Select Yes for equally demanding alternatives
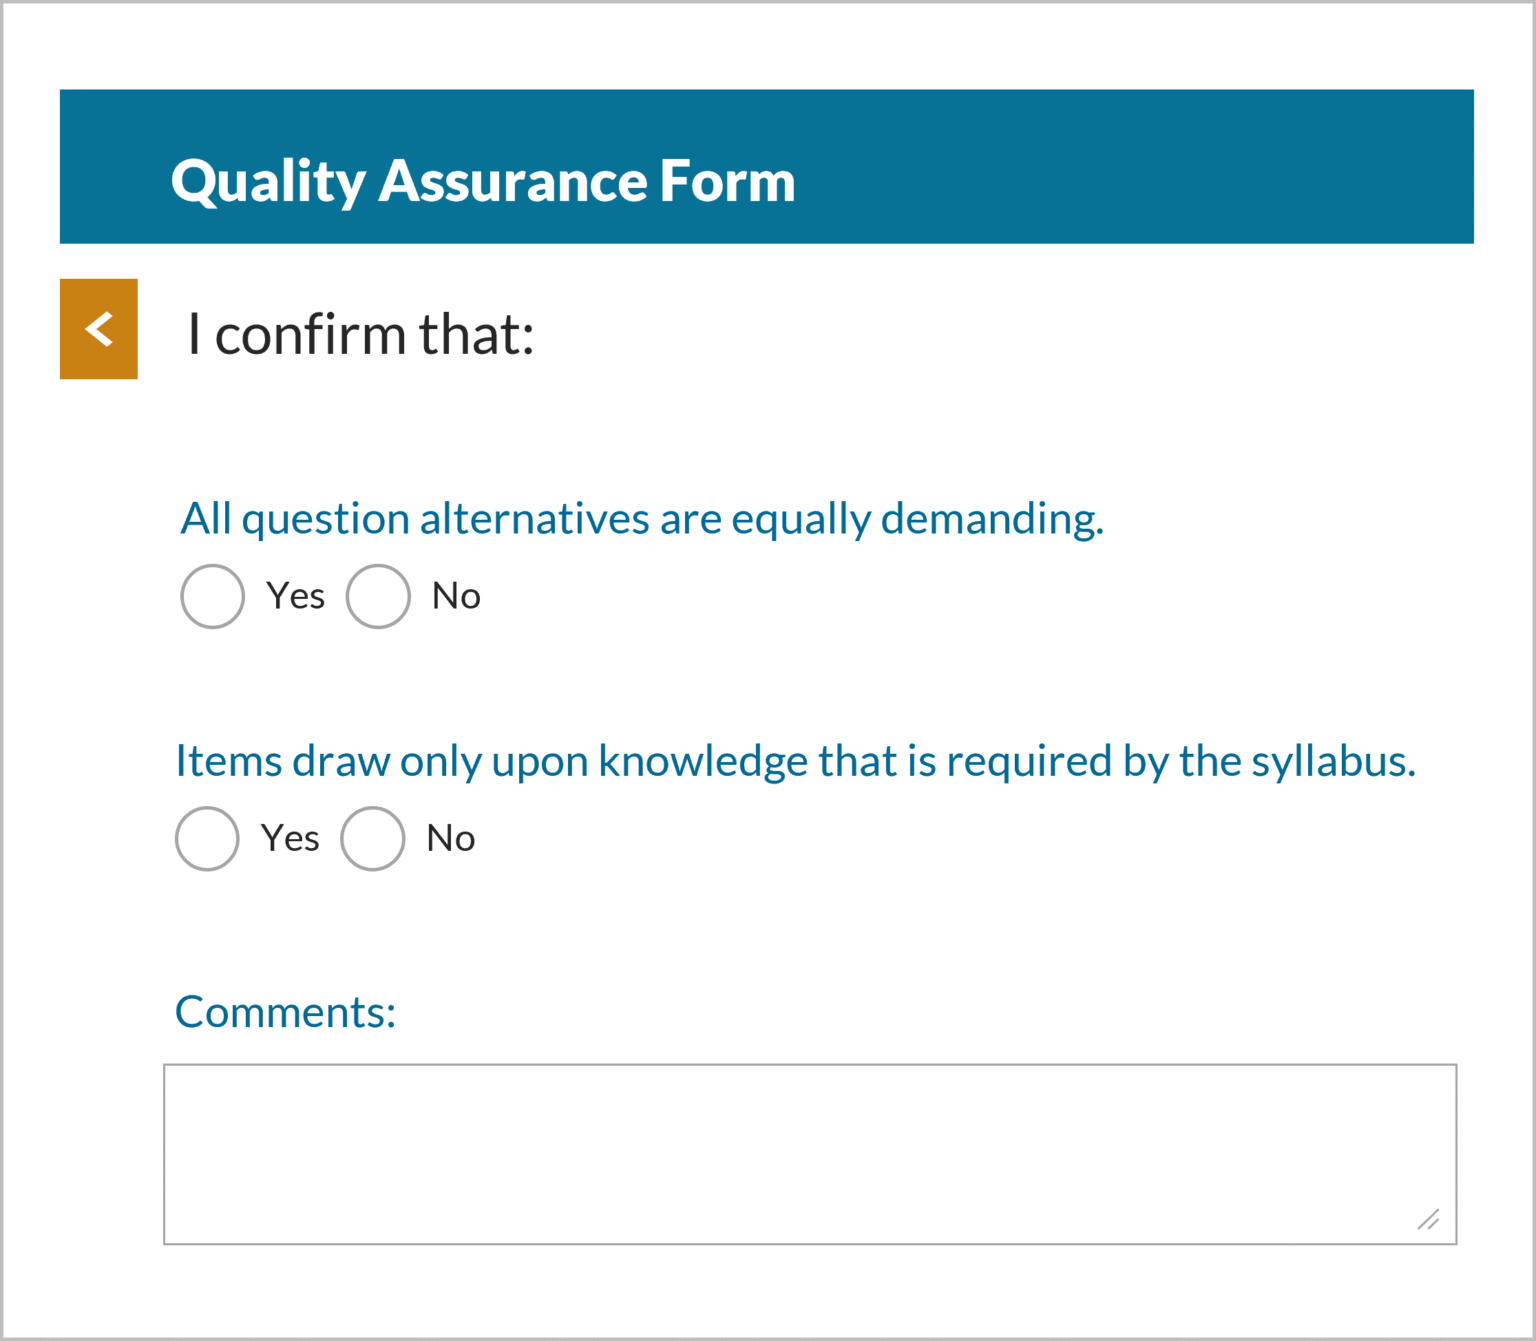This screenshot has width=1536, height=1341. (212, 597)
